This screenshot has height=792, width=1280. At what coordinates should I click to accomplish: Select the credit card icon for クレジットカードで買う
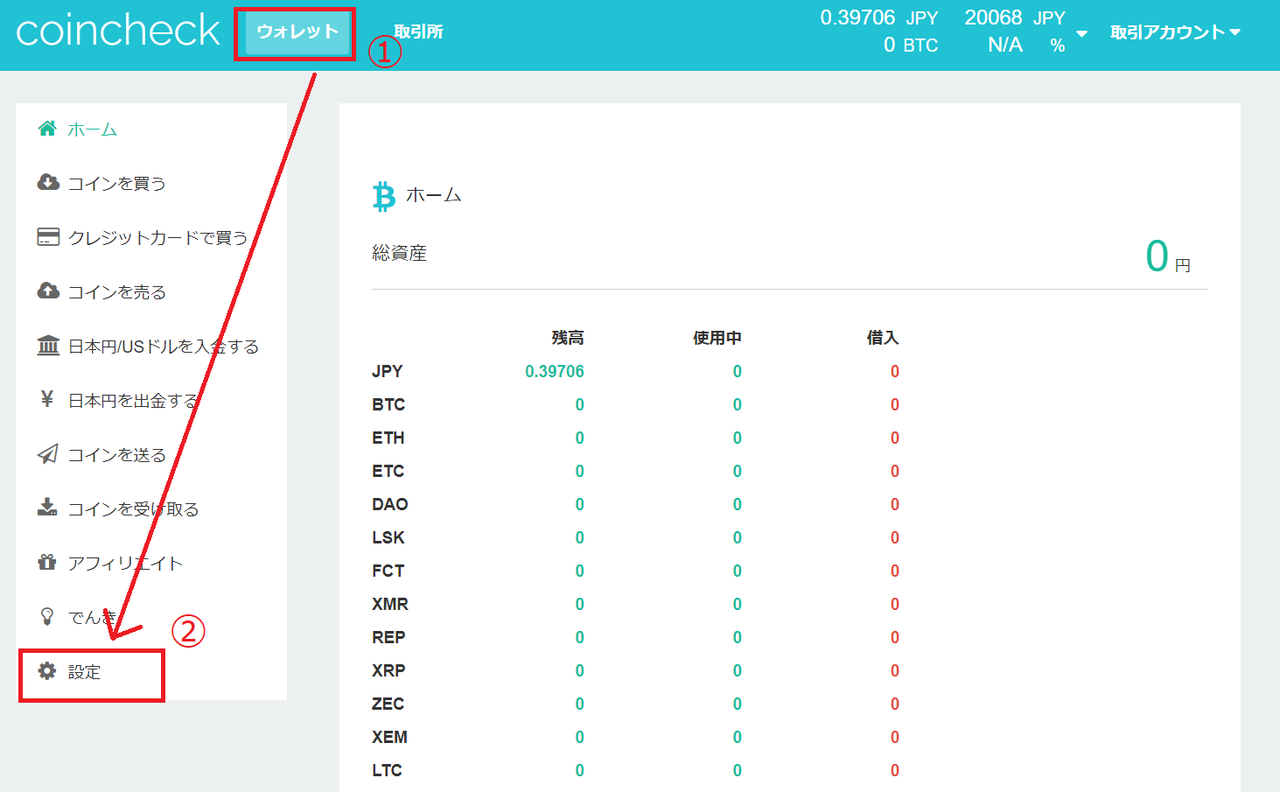pyautogui.click(x=46, y=237)
